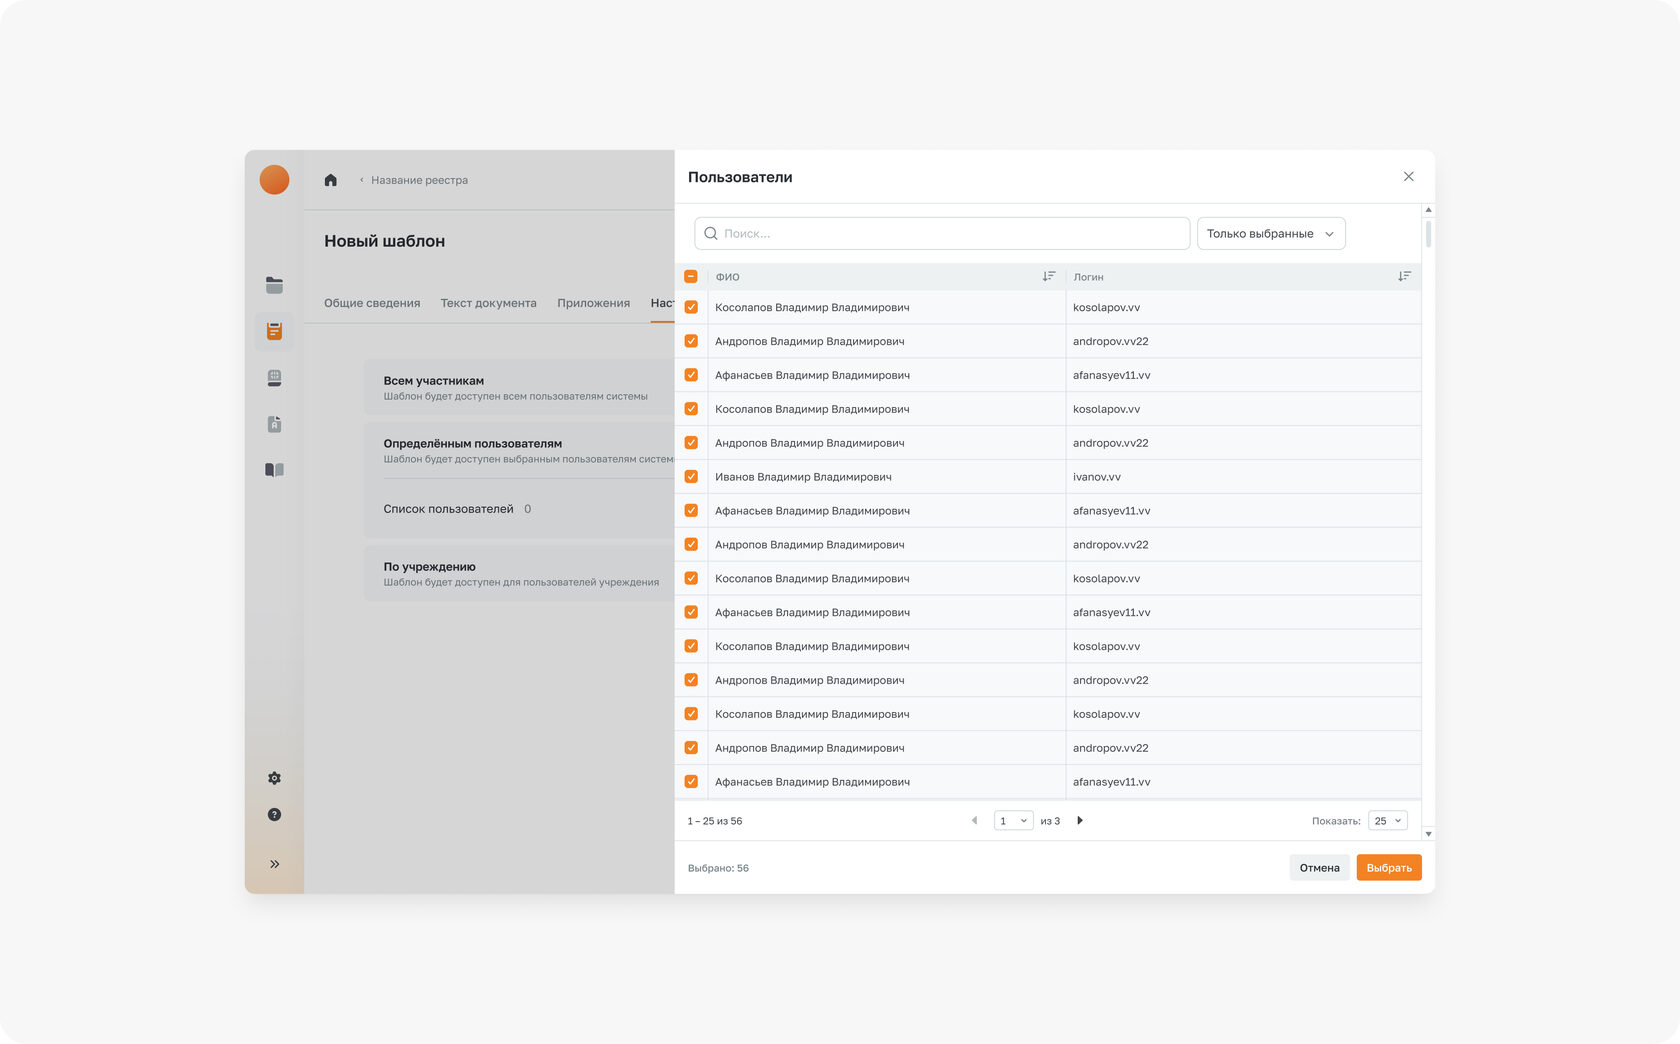This screenshot has height=1044, width=1680.
Task: Open the calculator-like icon in sidebar
Action: point(274,378)
